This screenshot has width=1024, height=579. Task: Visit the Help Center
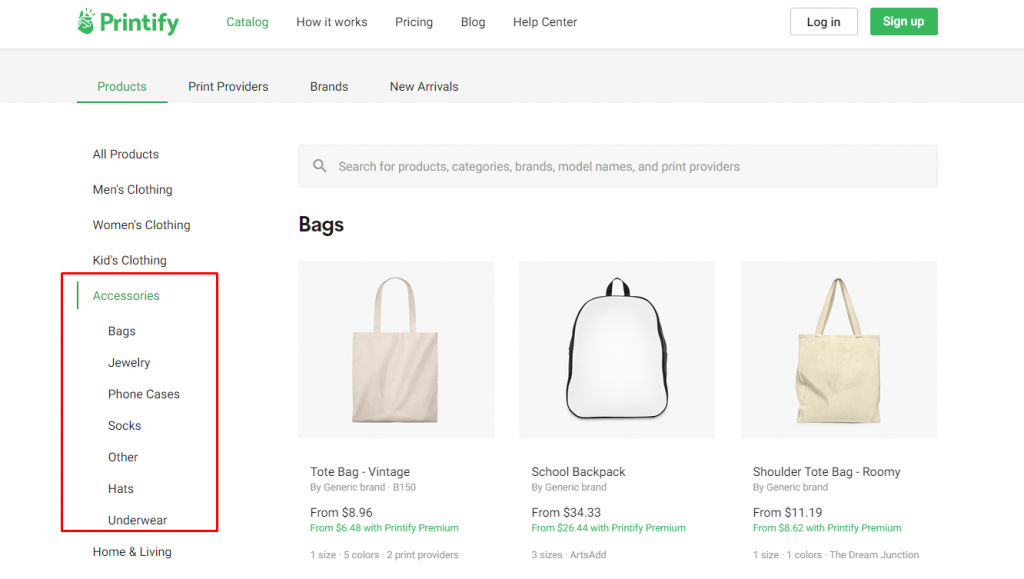(x=545, y=22)
